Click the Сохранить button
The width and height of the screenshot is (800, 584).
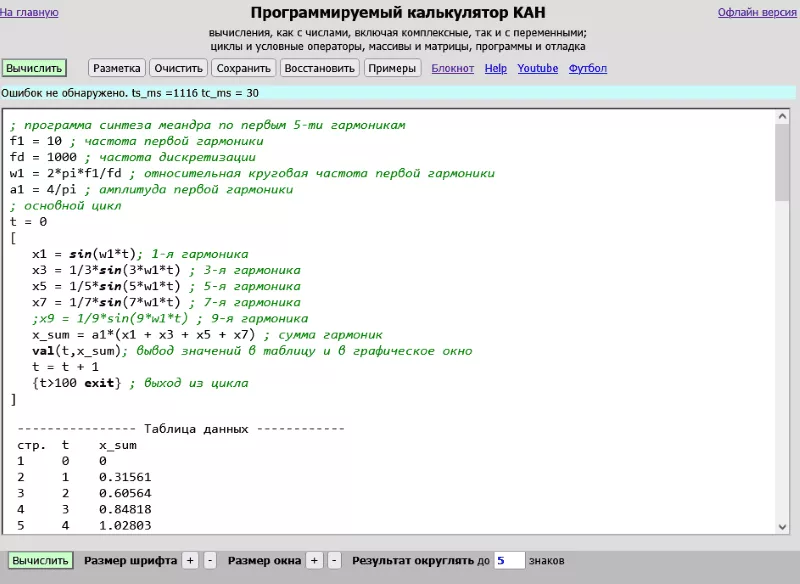tap(243, 68)
